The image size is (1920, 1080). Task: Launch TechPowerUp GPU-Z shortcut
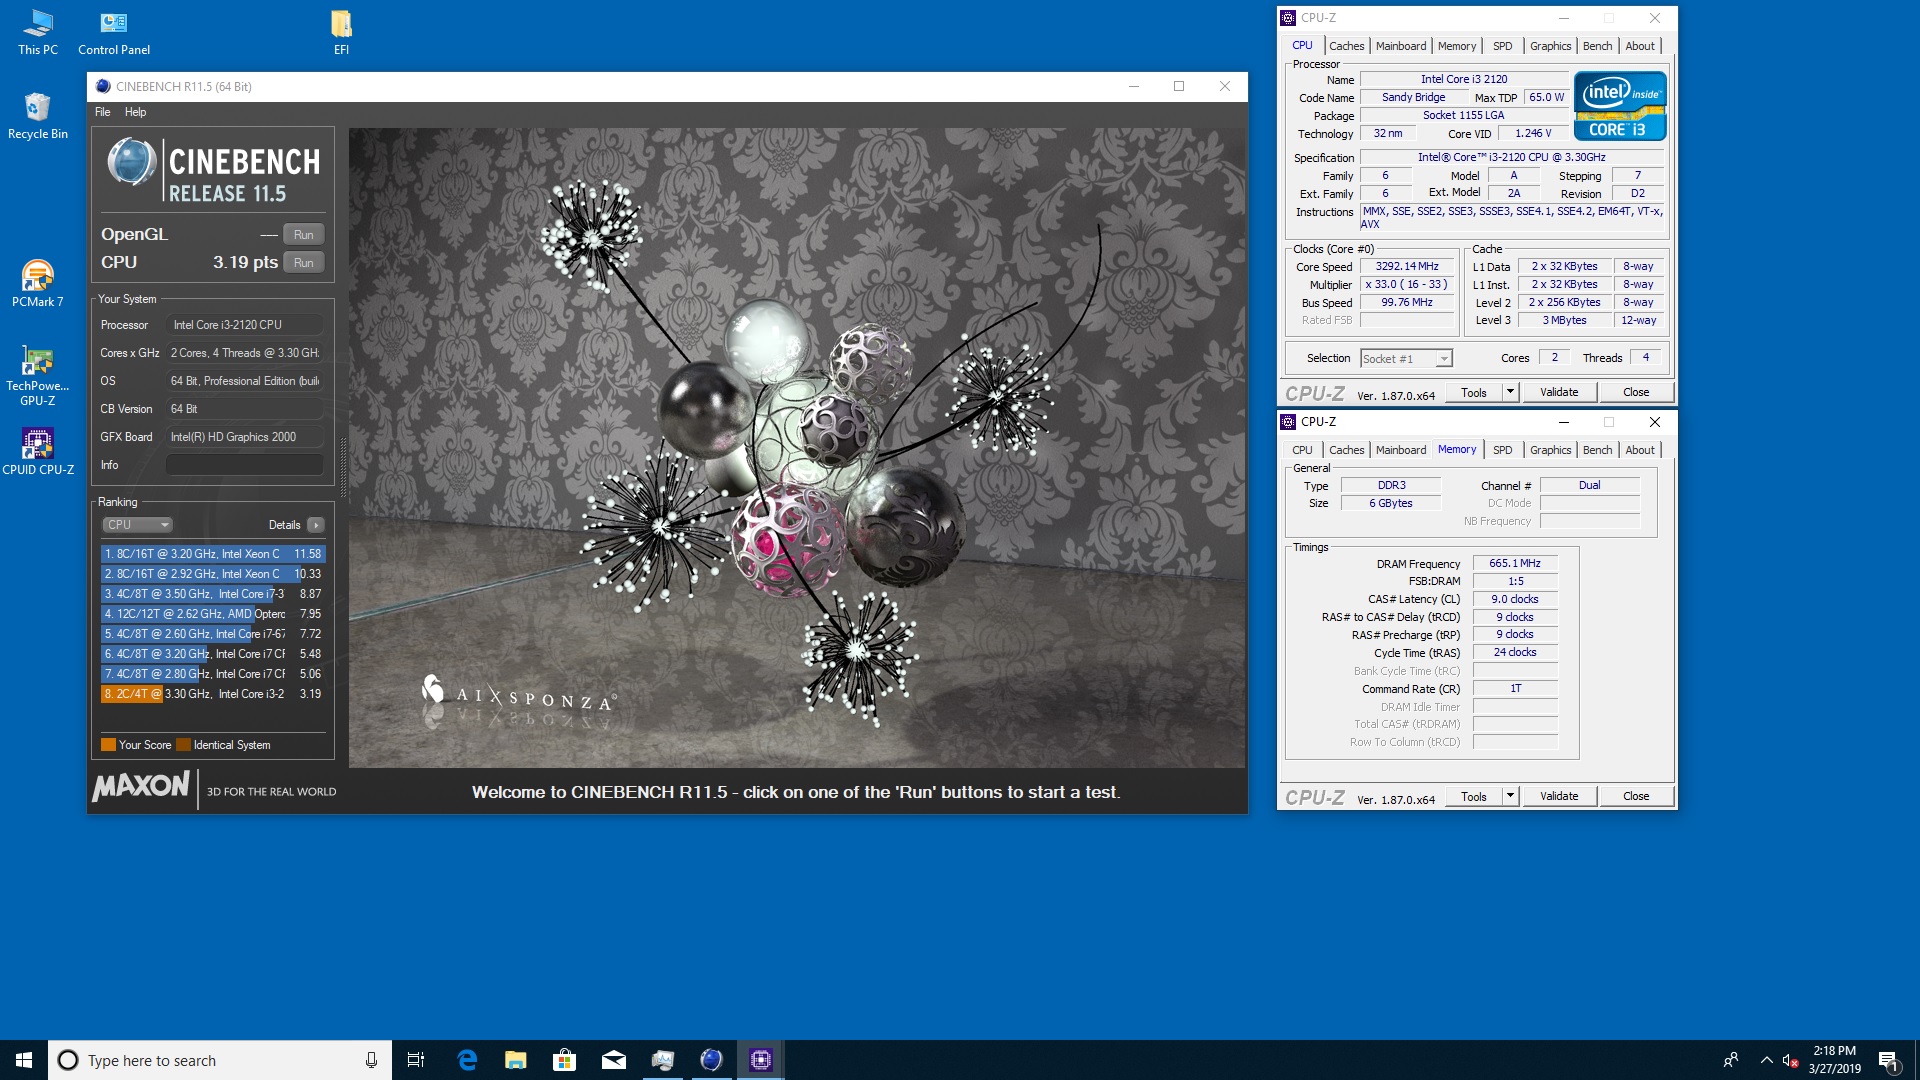click(x=38, y=376)
